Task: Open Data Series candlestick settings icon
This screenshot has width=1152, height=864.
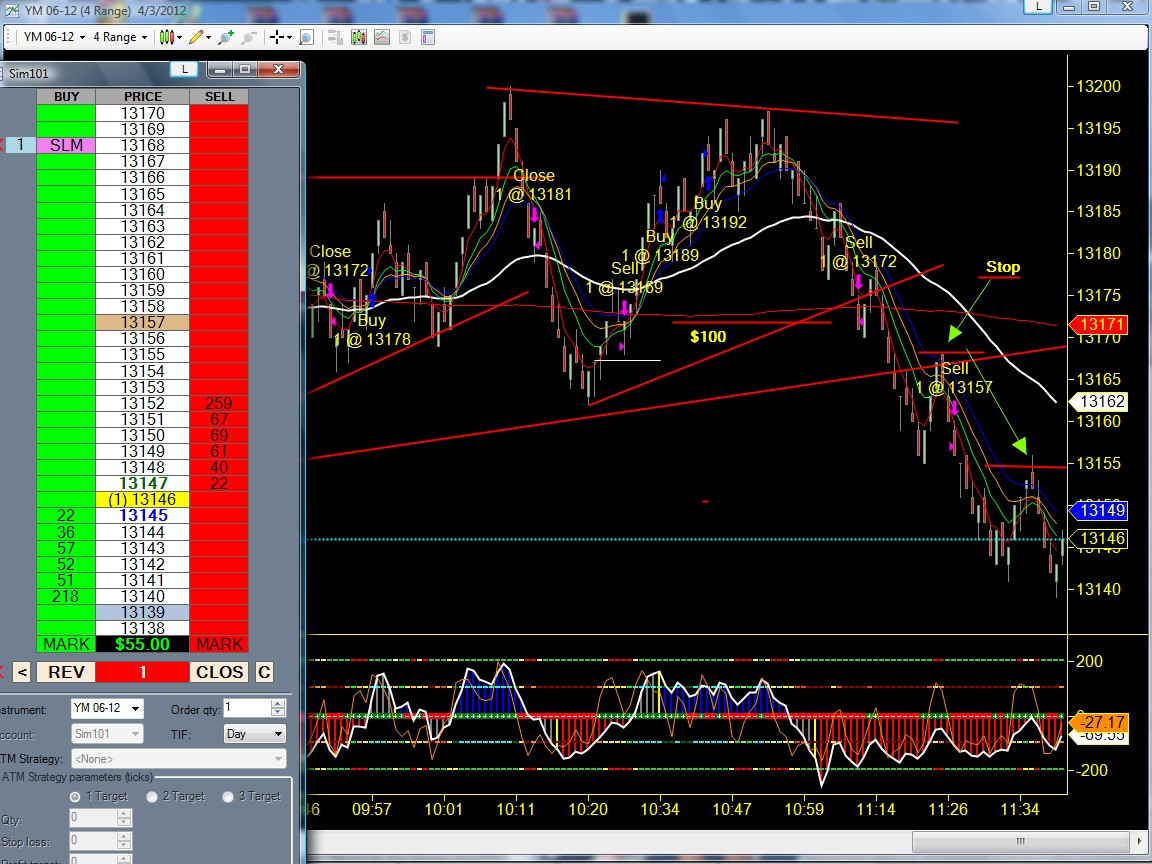Action: click(x=359, y=37)
